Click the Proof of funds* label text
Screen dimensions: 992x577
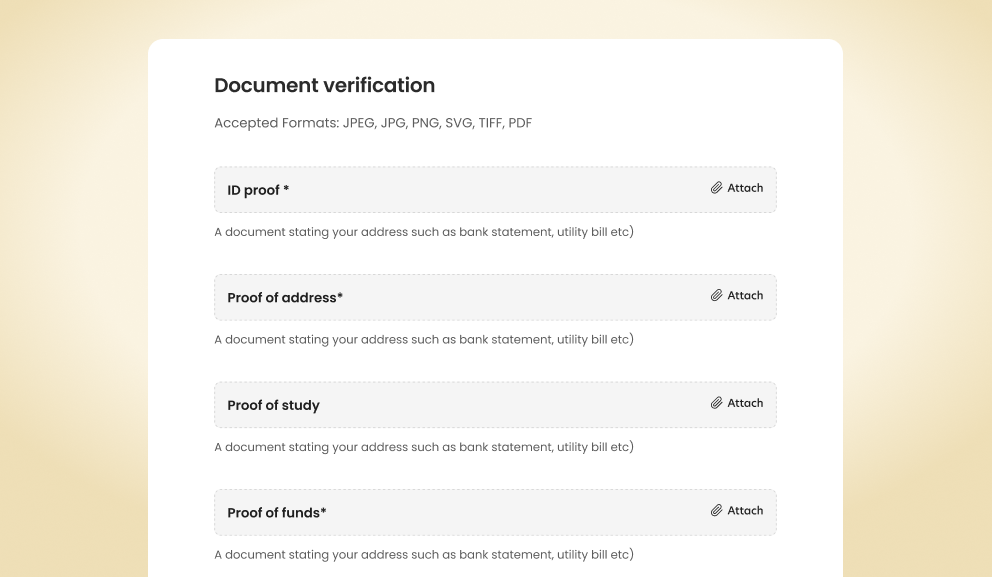(277, 512)
